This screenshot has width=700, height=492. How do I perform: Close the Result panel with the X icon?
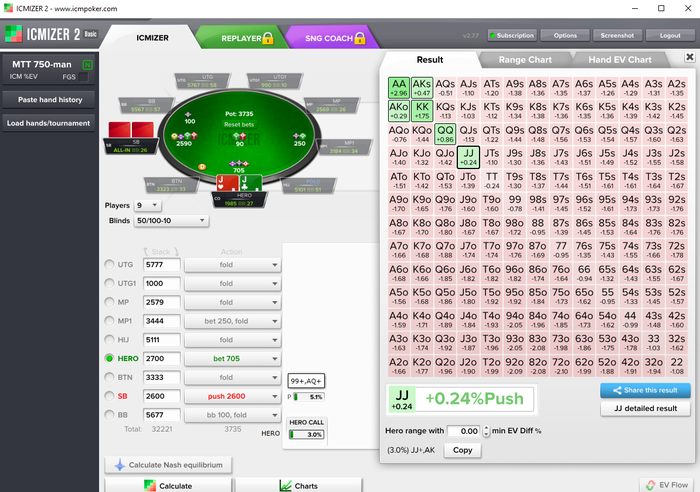pyautogui.click(x=690, y=57)
